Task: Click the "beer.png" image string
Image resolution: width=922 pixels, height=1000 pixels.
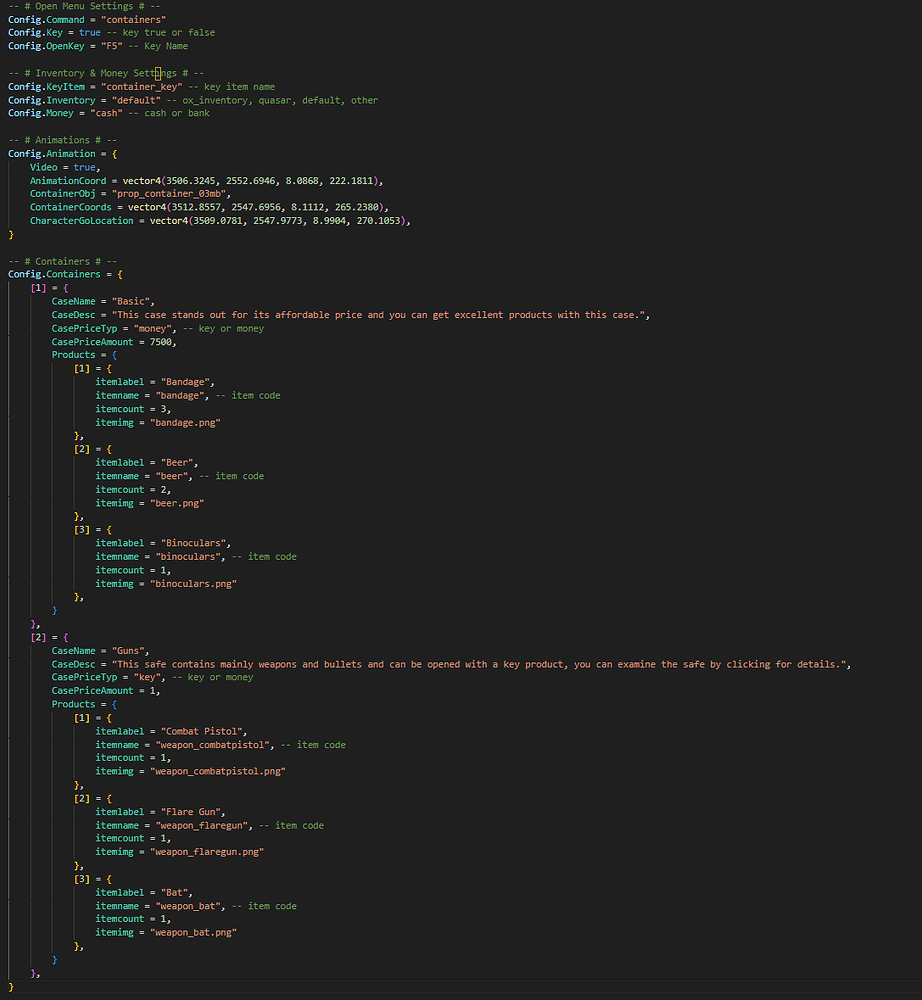Action: click(177, 503)
